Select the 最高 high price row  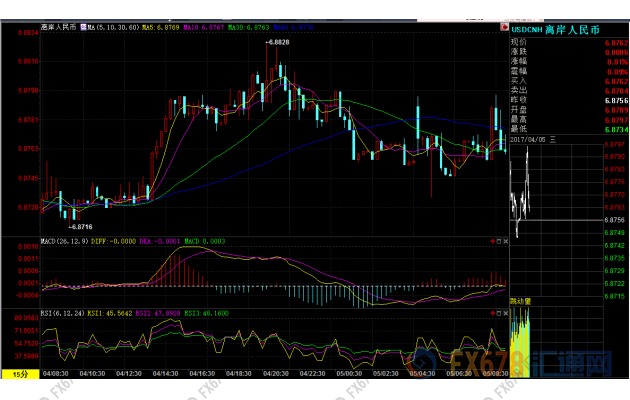(518, 119)
